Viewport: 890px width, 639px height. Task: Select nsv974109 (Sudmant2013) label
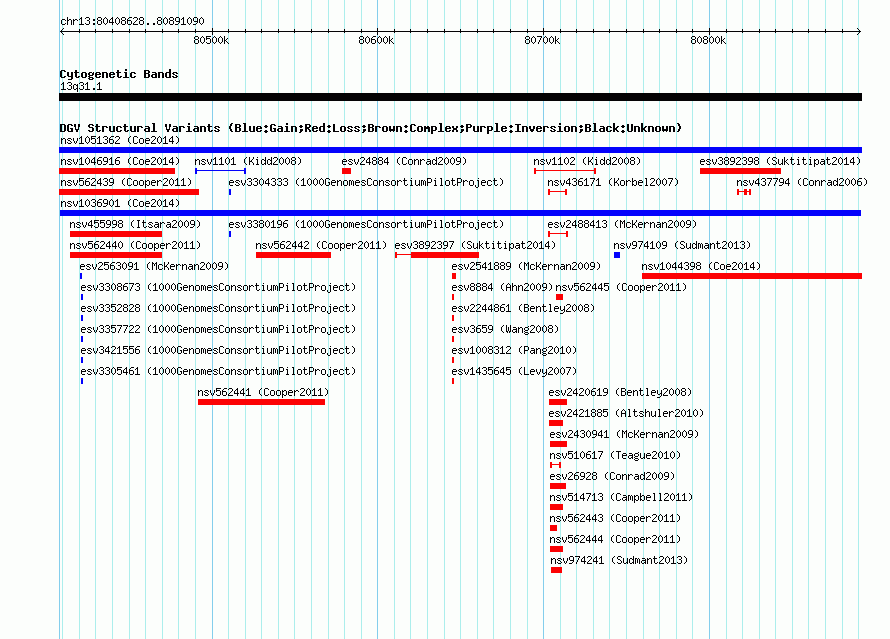(x=682, y=245)
